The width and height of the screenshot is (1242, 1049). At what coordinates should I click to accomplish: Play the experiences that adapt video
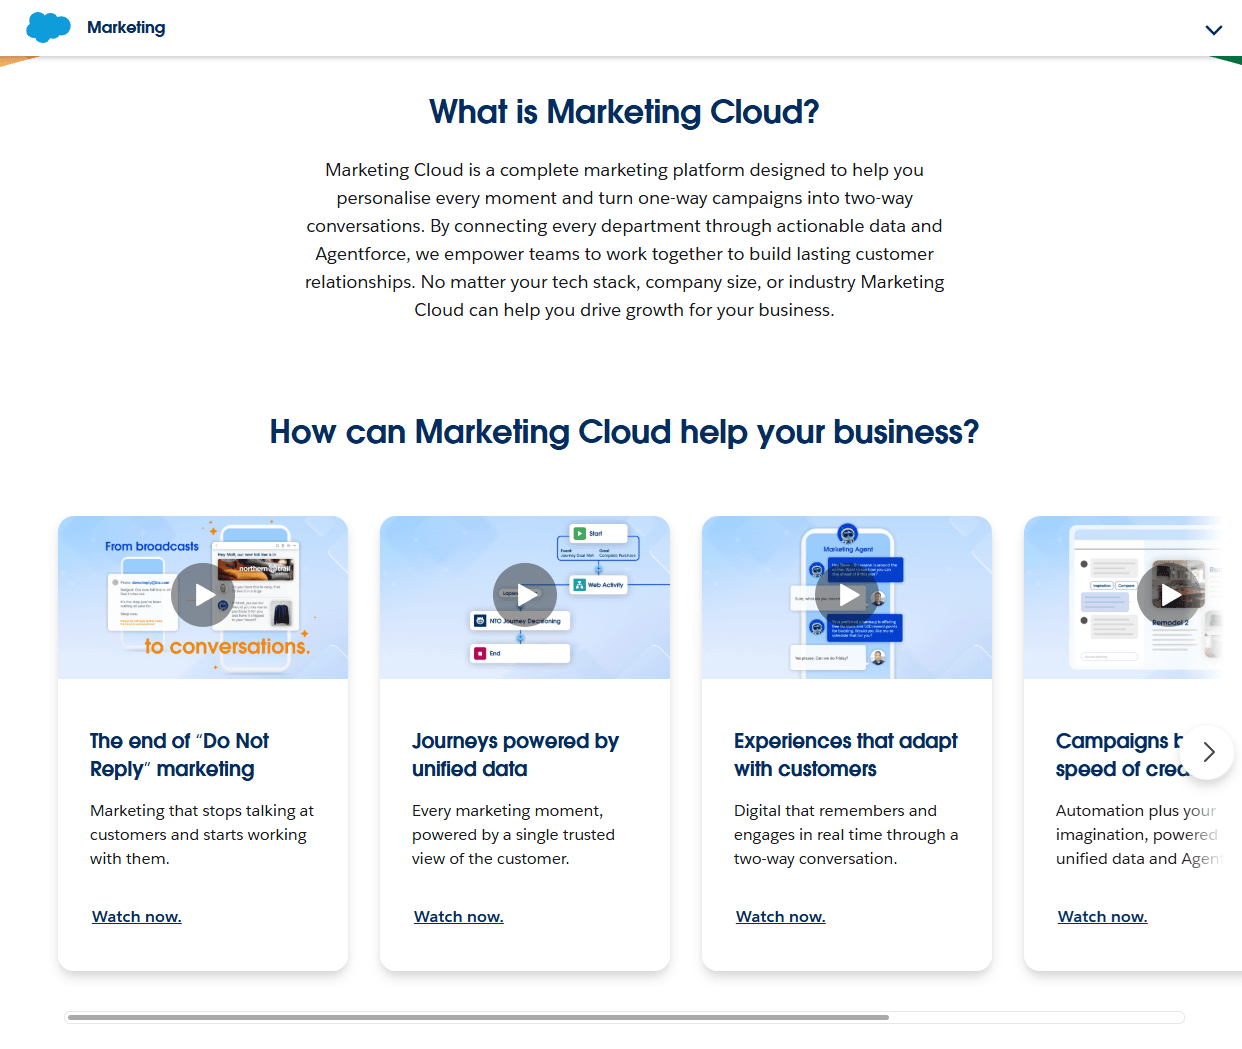pyautogui.click(x=846, y=594)
